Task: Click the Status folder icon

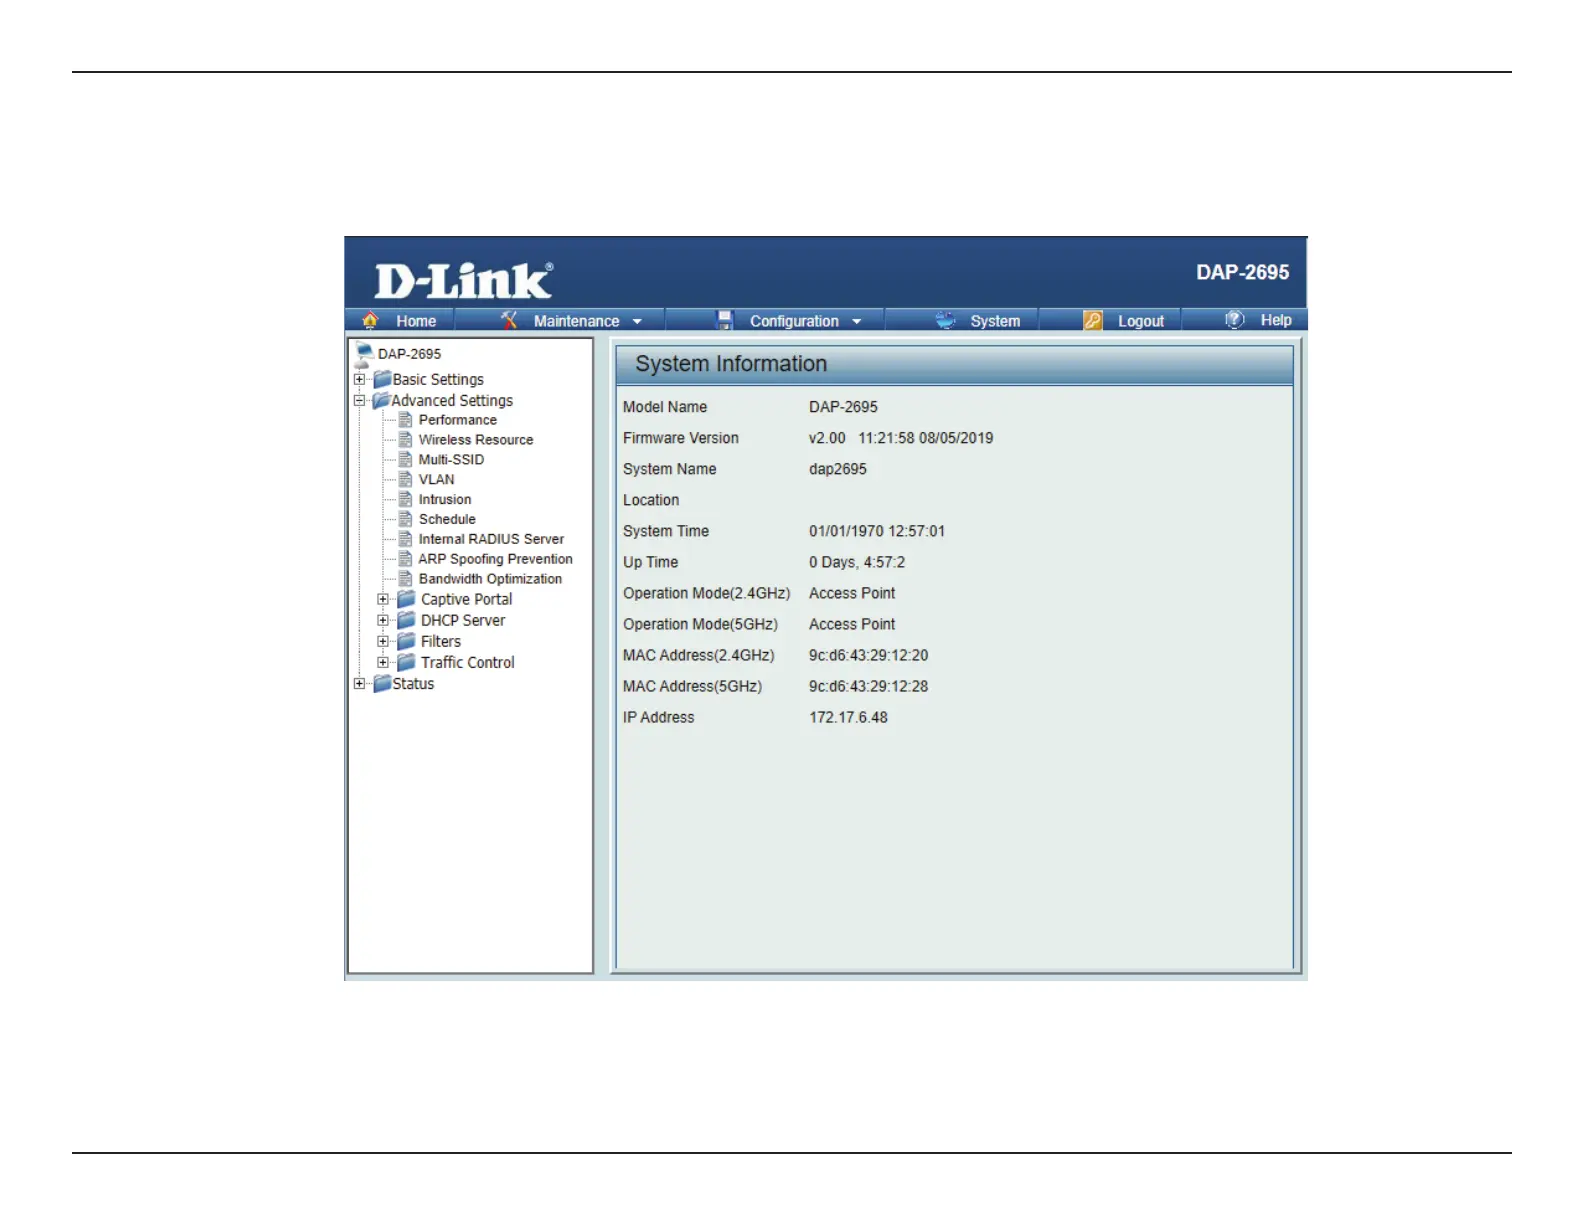Action: (381, 684)
